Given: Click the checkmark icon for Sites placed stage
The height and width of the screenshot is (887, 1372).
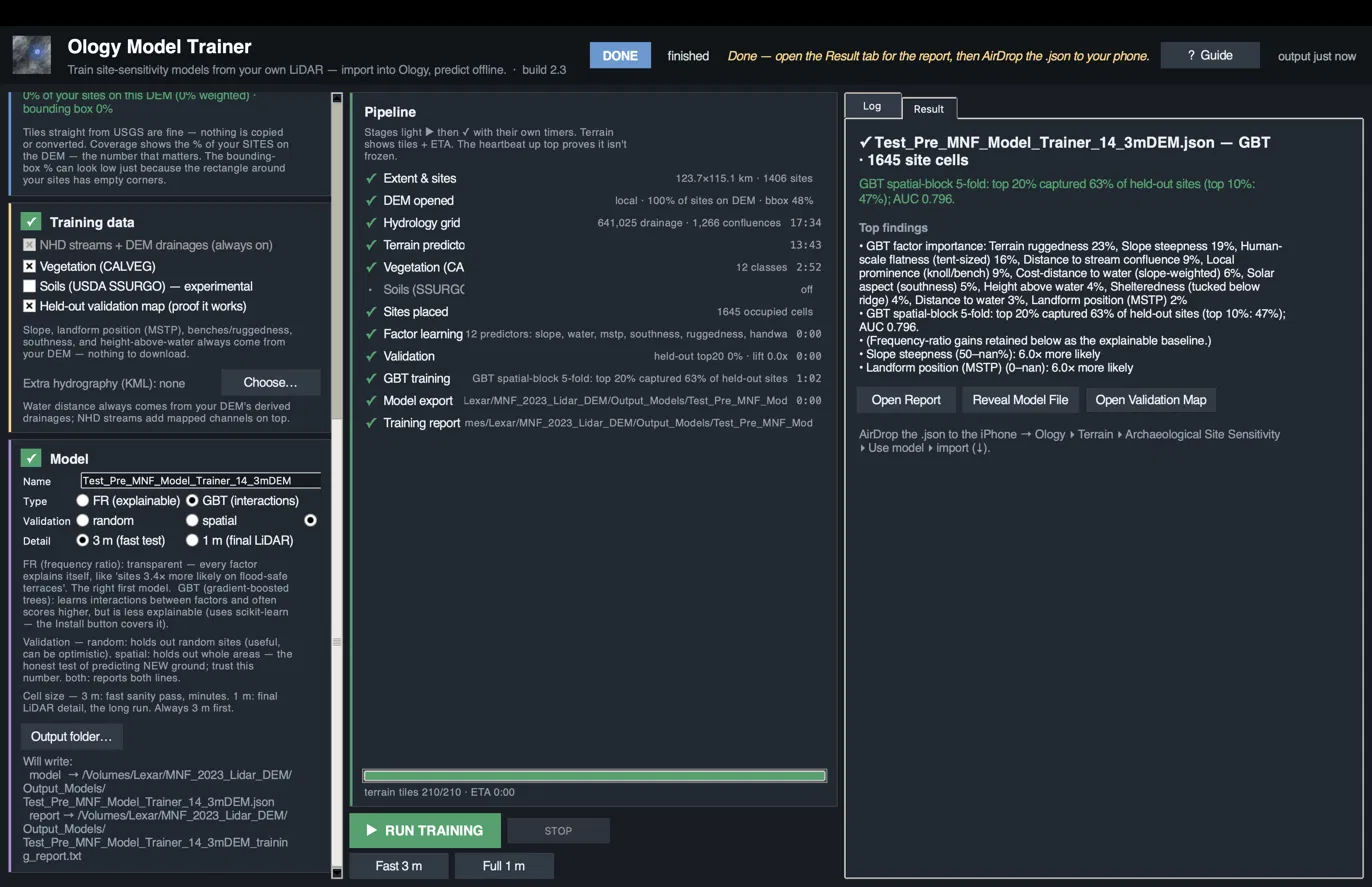Looking at the screenshot, I should click(371, 312).
